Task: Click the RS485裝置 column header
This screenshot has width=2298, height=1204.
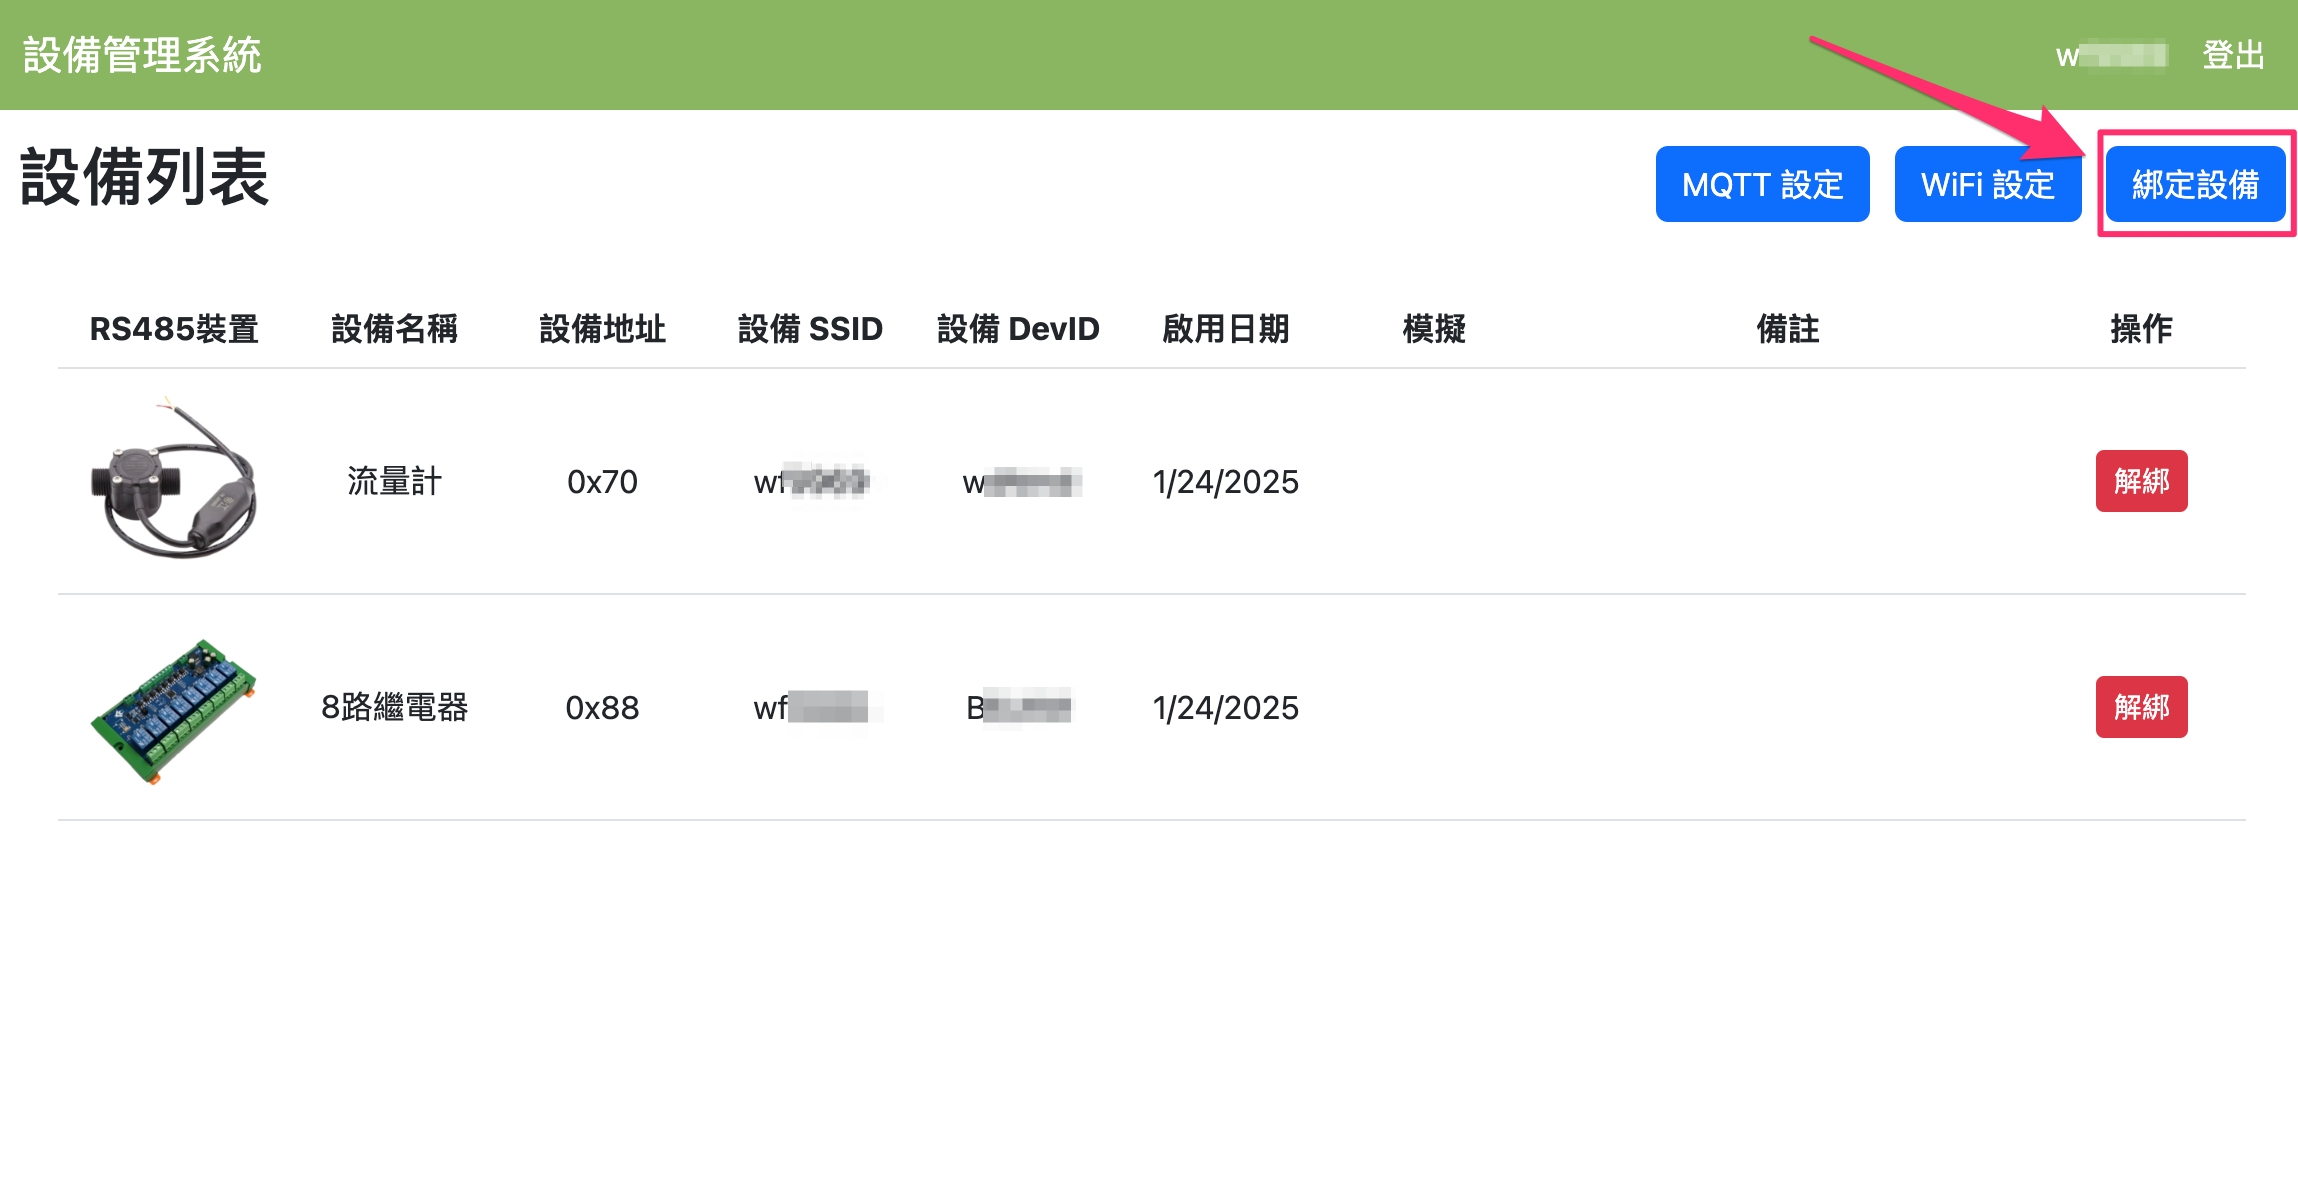Action: [x=174, y=328]
